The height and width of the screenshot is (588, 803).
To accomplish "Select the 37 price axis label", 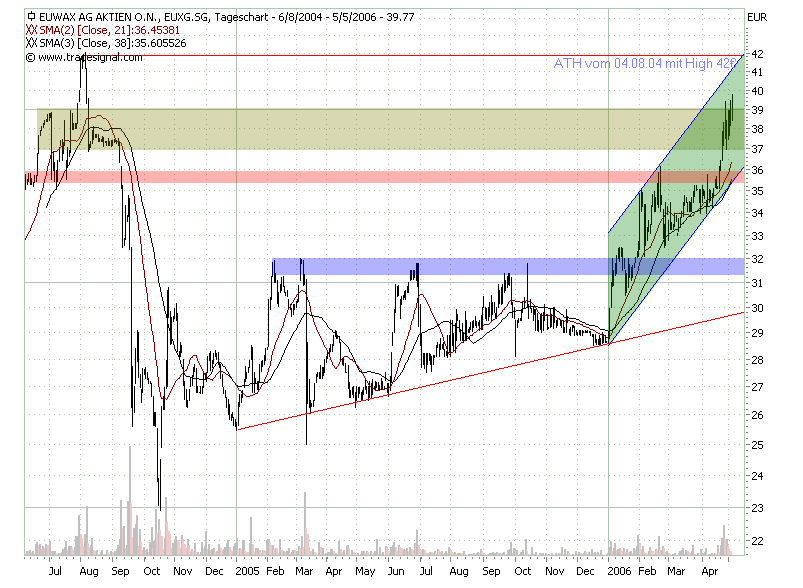I will [757, 149].
